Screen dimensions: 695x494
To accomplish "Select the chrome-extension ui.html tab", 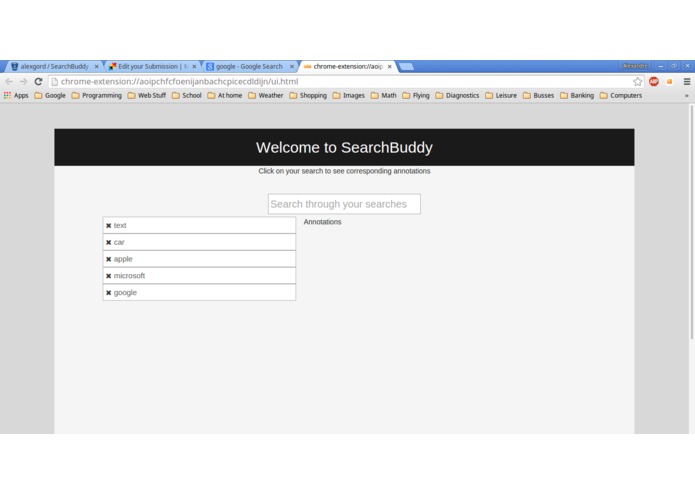I will (347, 66).
